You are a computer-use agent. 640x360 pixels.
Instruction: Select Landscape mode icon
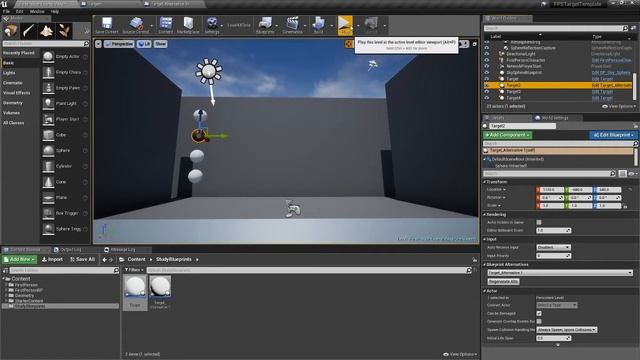click(46, 31)
